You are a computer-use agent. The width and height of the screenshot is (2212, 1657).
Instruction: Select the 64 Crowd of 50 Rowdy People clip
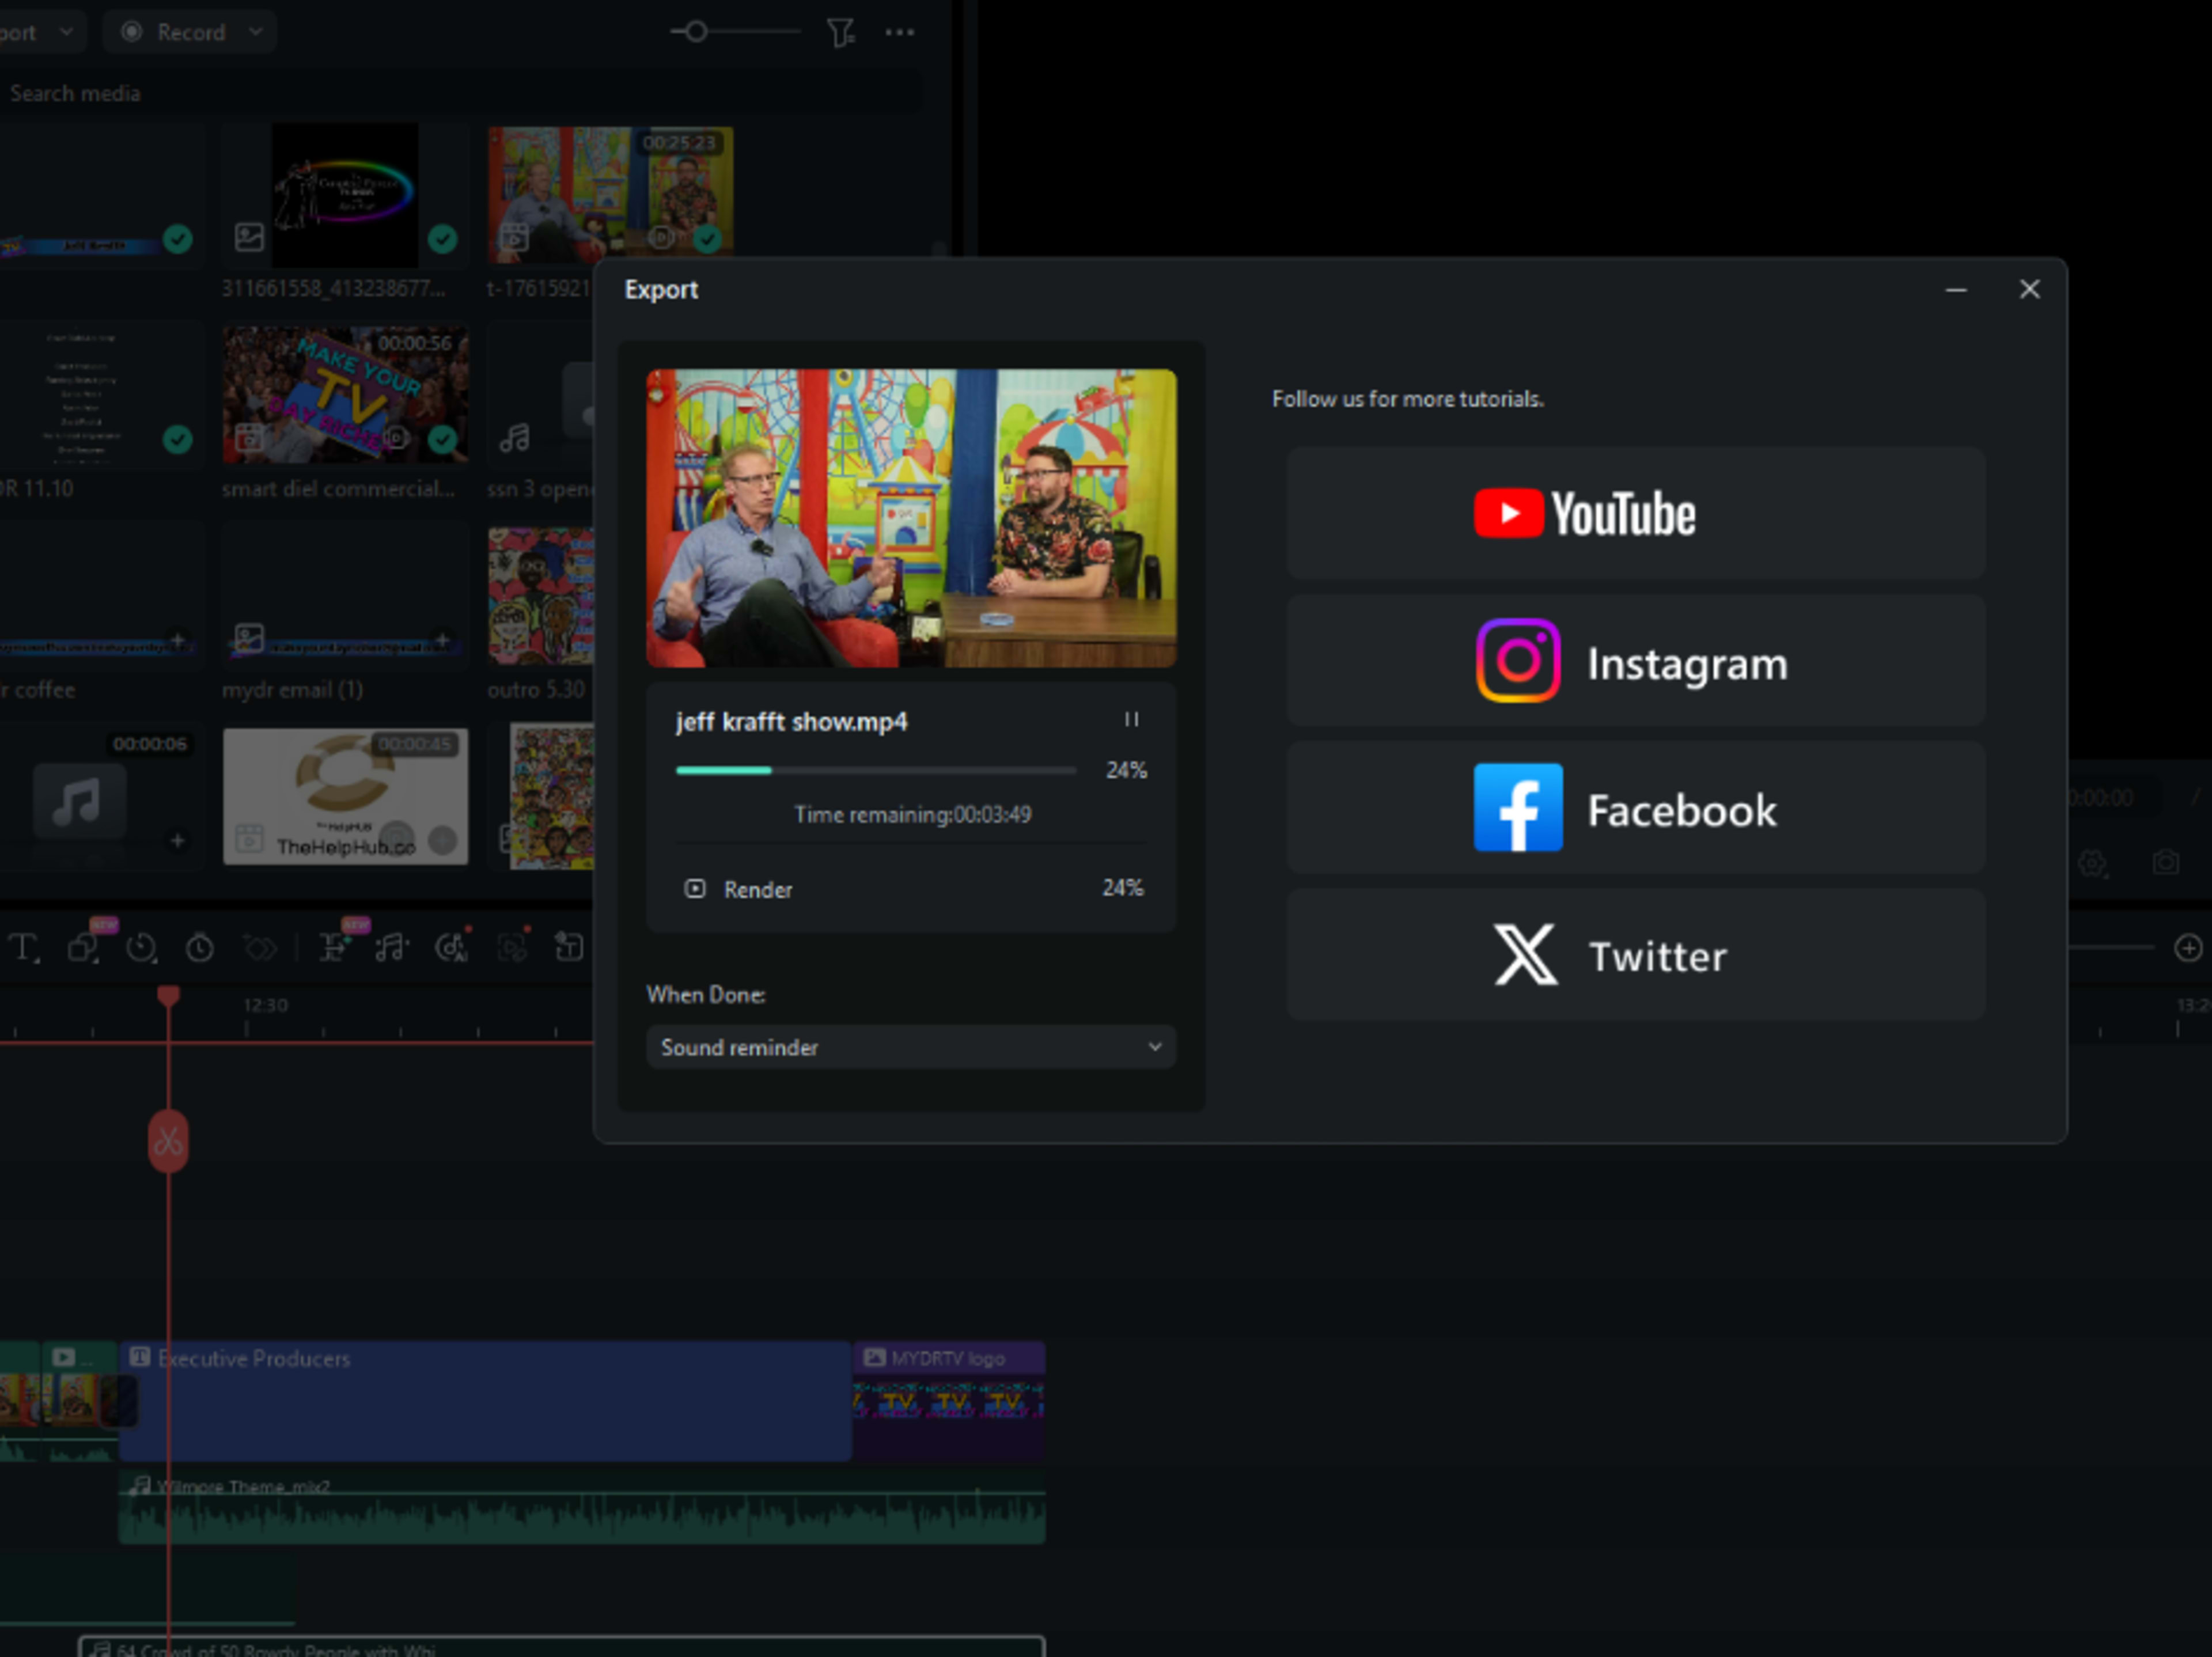coord(561,1647)
